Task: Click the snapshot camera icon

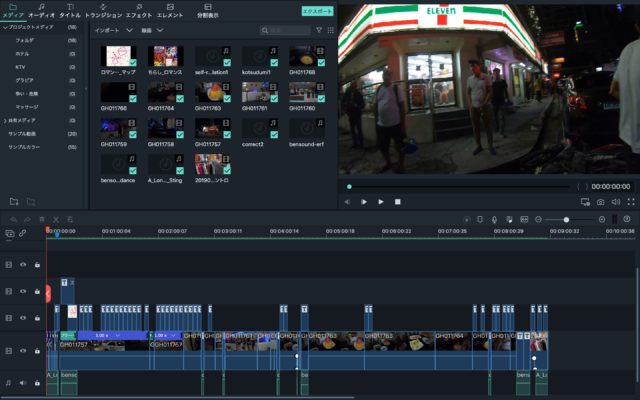Action: (x=600, y=201)
